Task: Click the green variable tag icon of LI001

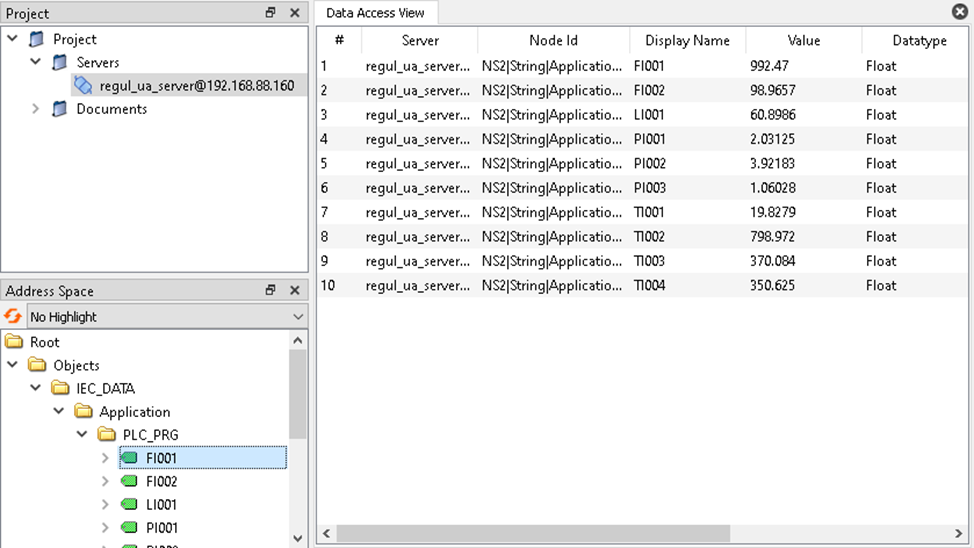Action: pyautogui.click(x=129, y=504)
